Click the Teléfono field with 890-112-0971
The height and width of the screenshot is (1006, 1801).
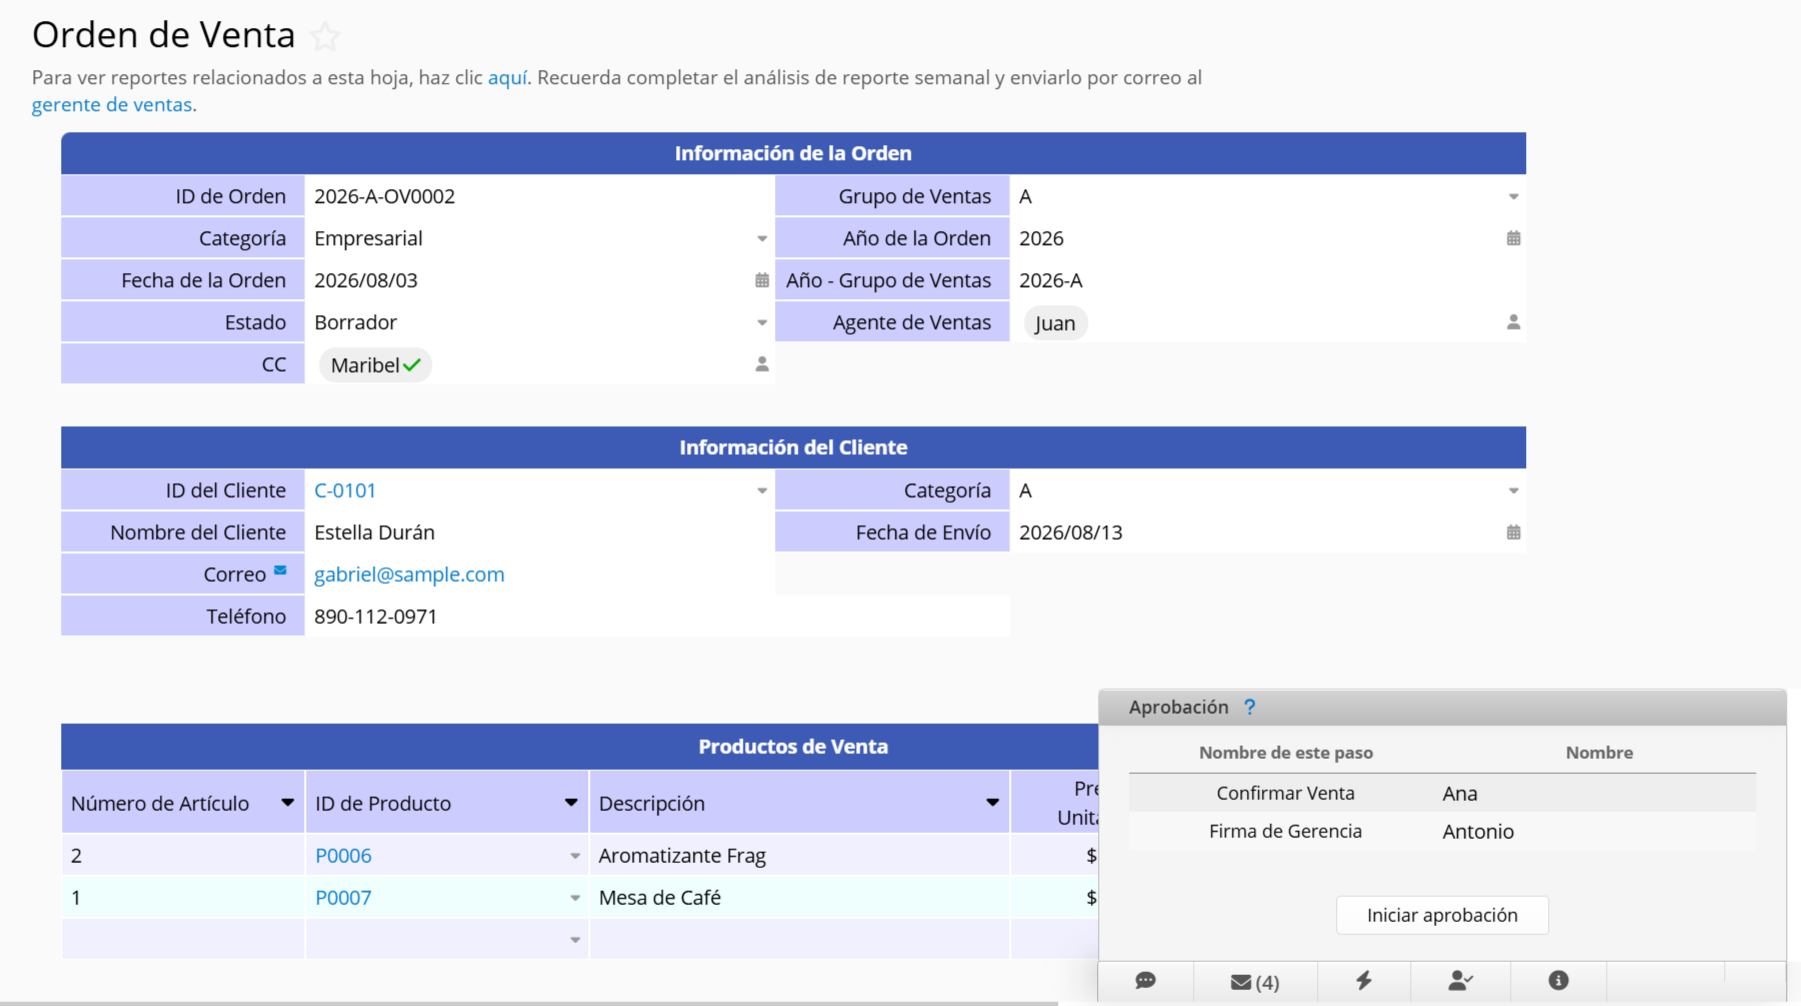(657, 617)
